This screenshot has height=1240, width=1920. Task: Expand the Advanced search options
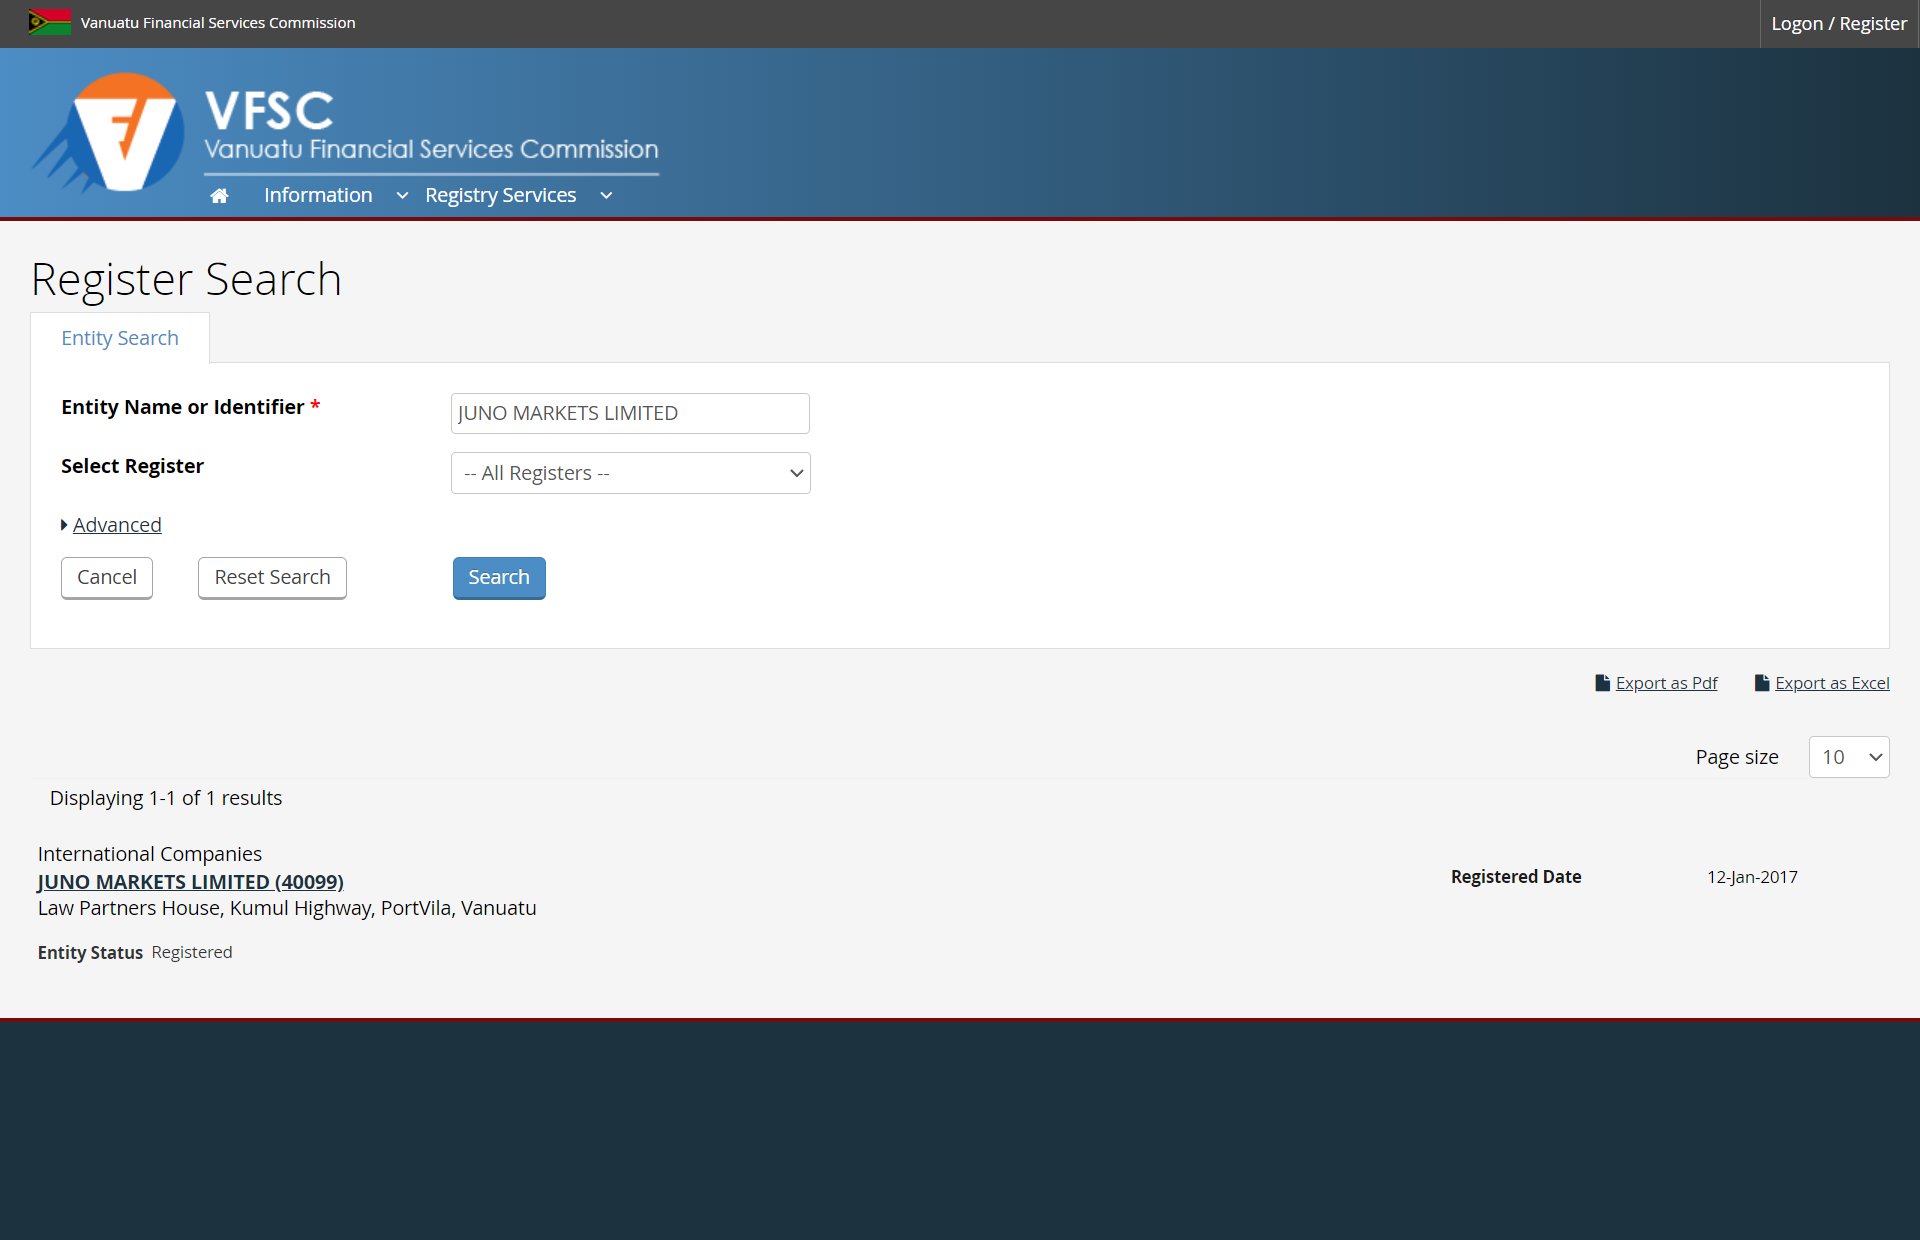[116, 525]
